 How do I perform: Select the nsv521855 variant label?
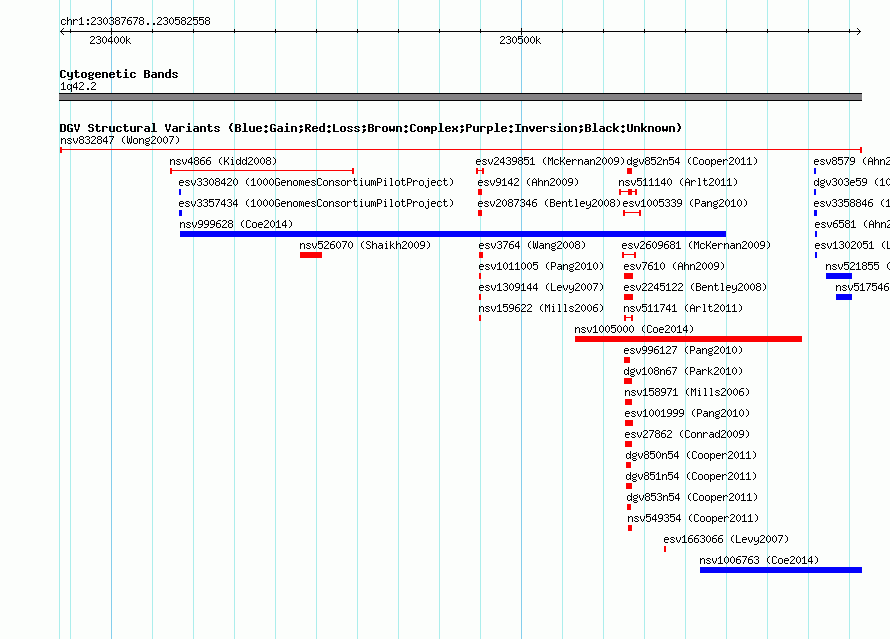[x=857, y=266]
